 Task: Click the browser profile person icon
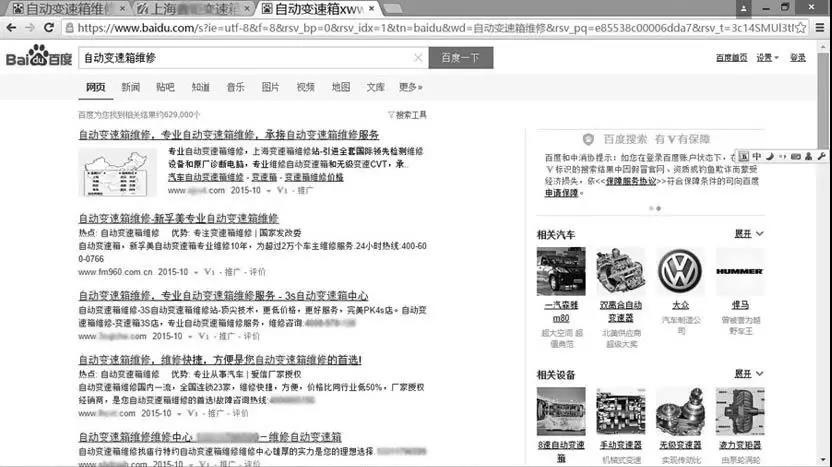point(743,8)
